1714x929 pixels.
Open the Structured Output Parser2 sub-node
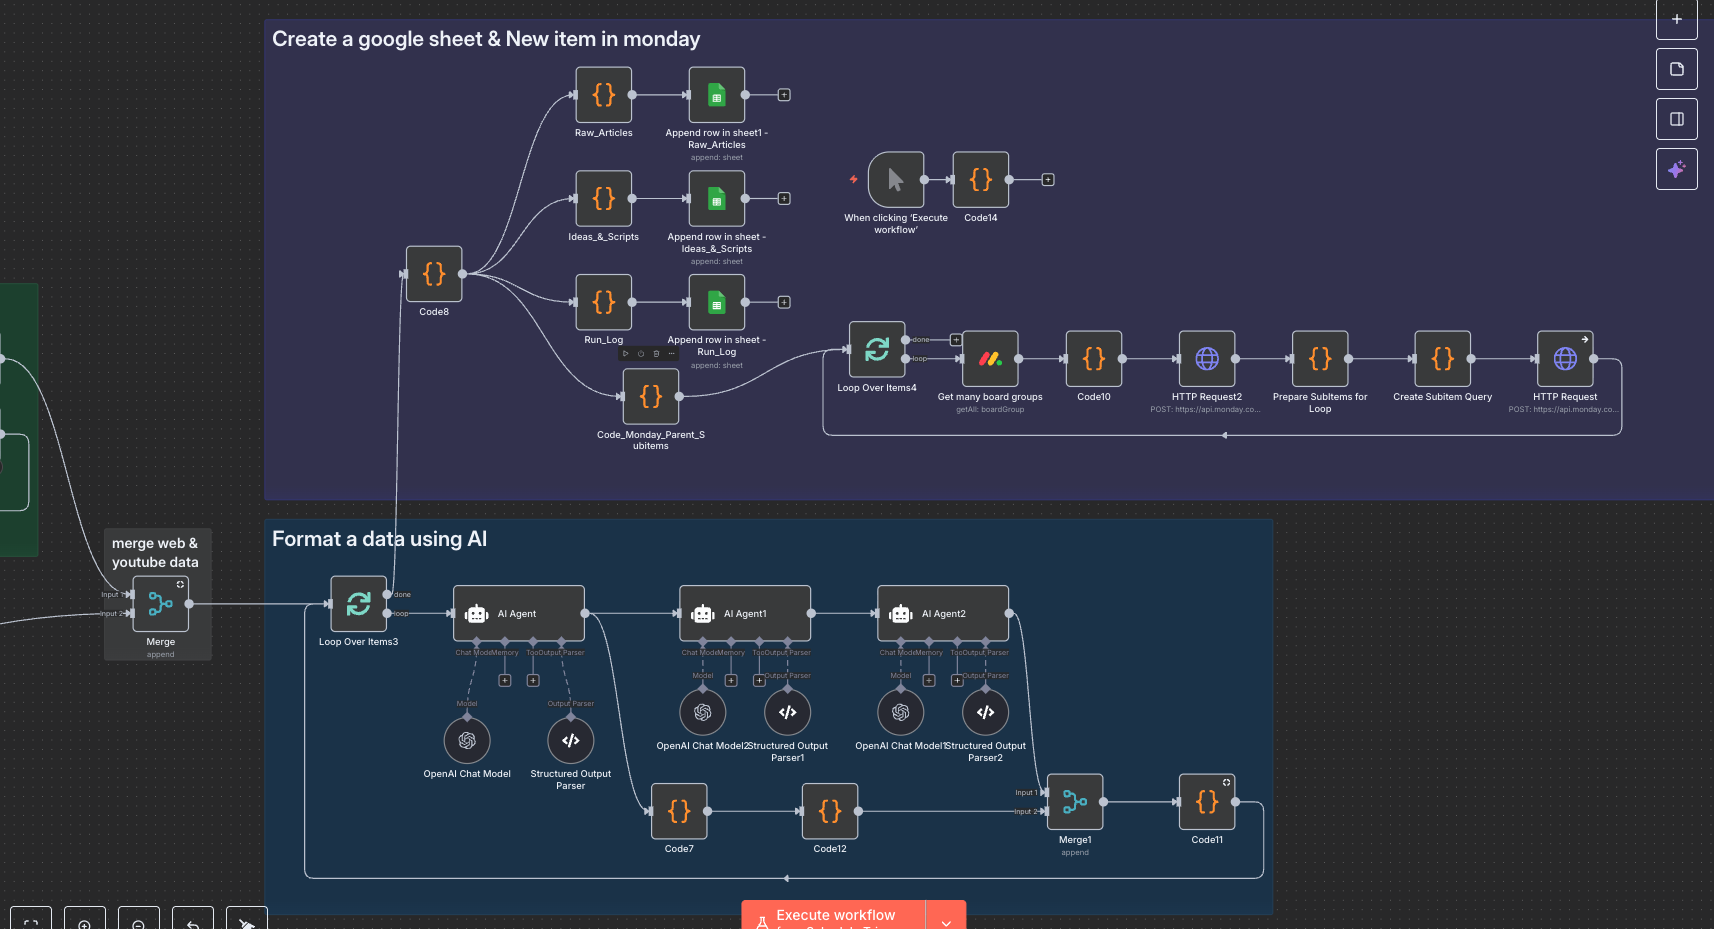tap(985, 713)
